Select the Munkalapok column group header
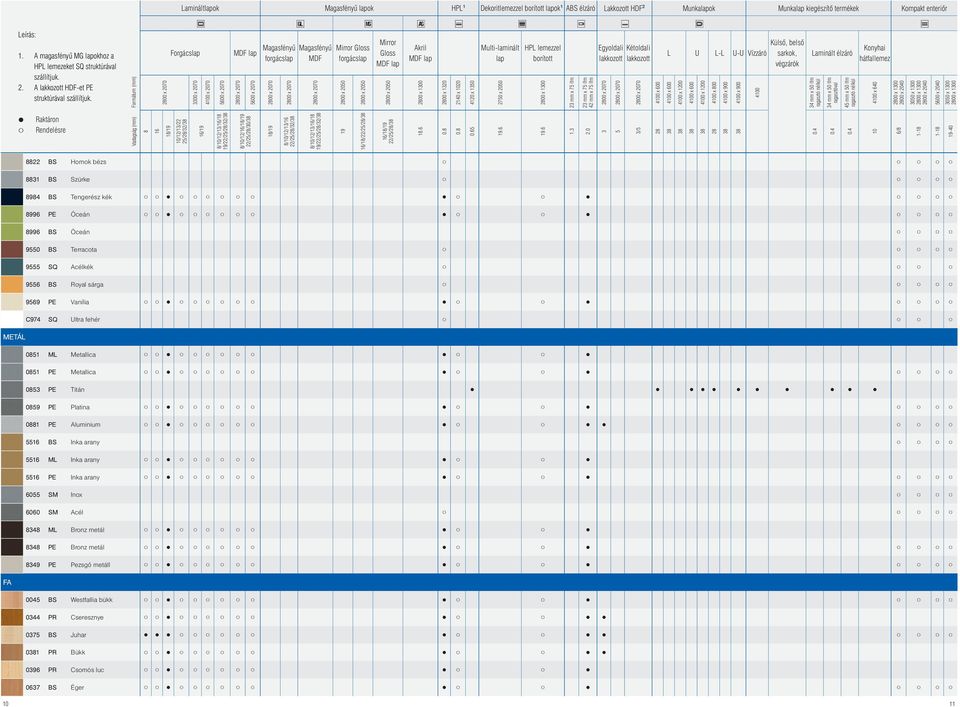The image size is (960, 707). 699,9
